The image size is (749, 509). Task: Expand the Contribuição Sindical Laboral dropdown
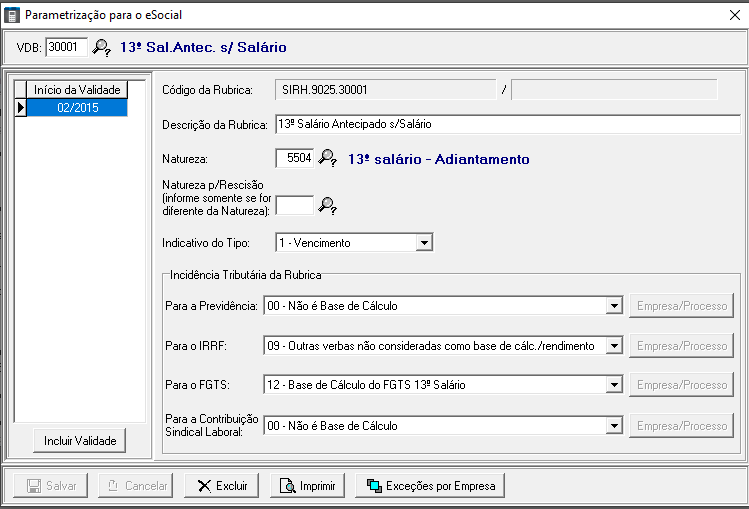[x=615, y=426]
